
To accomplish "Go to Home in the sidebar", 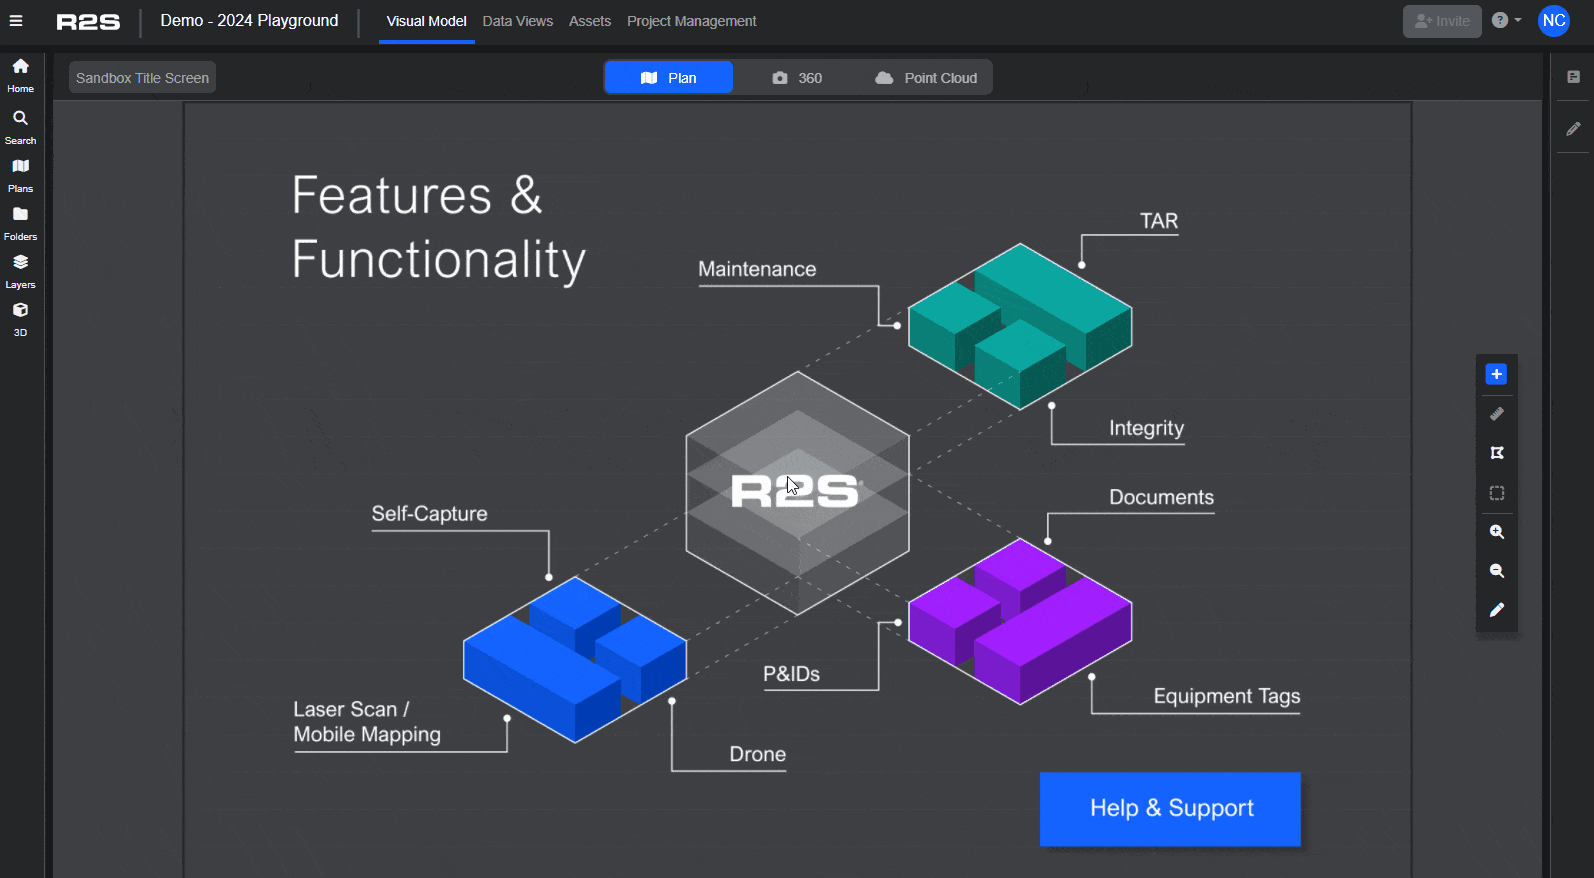I will tap(20, 75).
